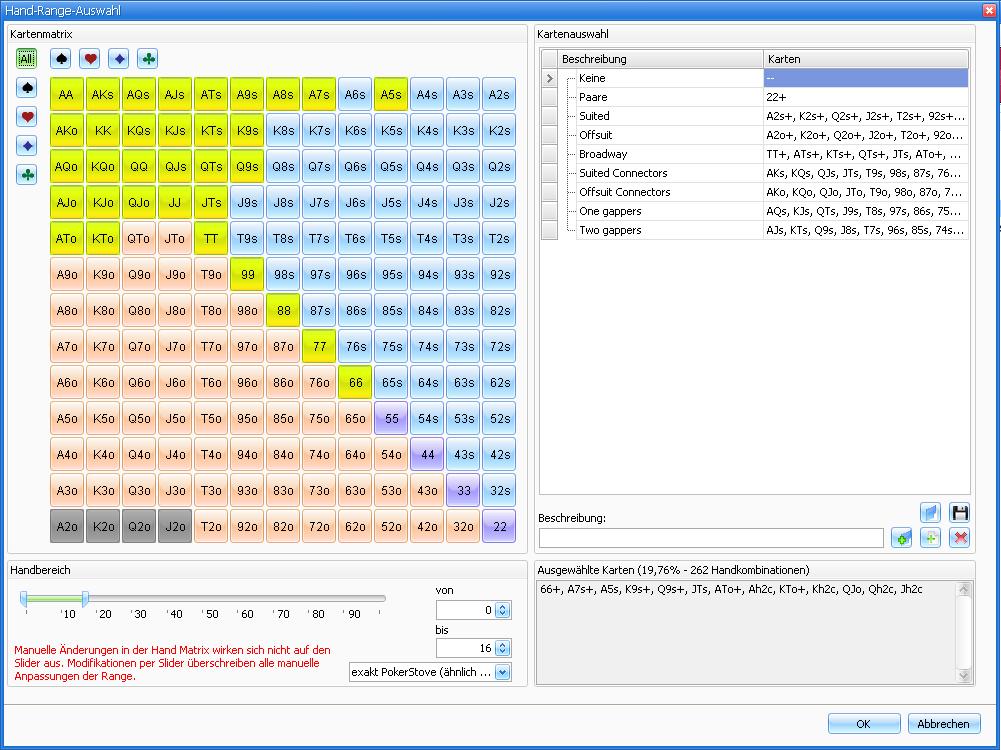Image resolution: width=1001 pixels, height=750 pixels.
Task: Toggle the KK pair cell
Action: click(102, 130)
